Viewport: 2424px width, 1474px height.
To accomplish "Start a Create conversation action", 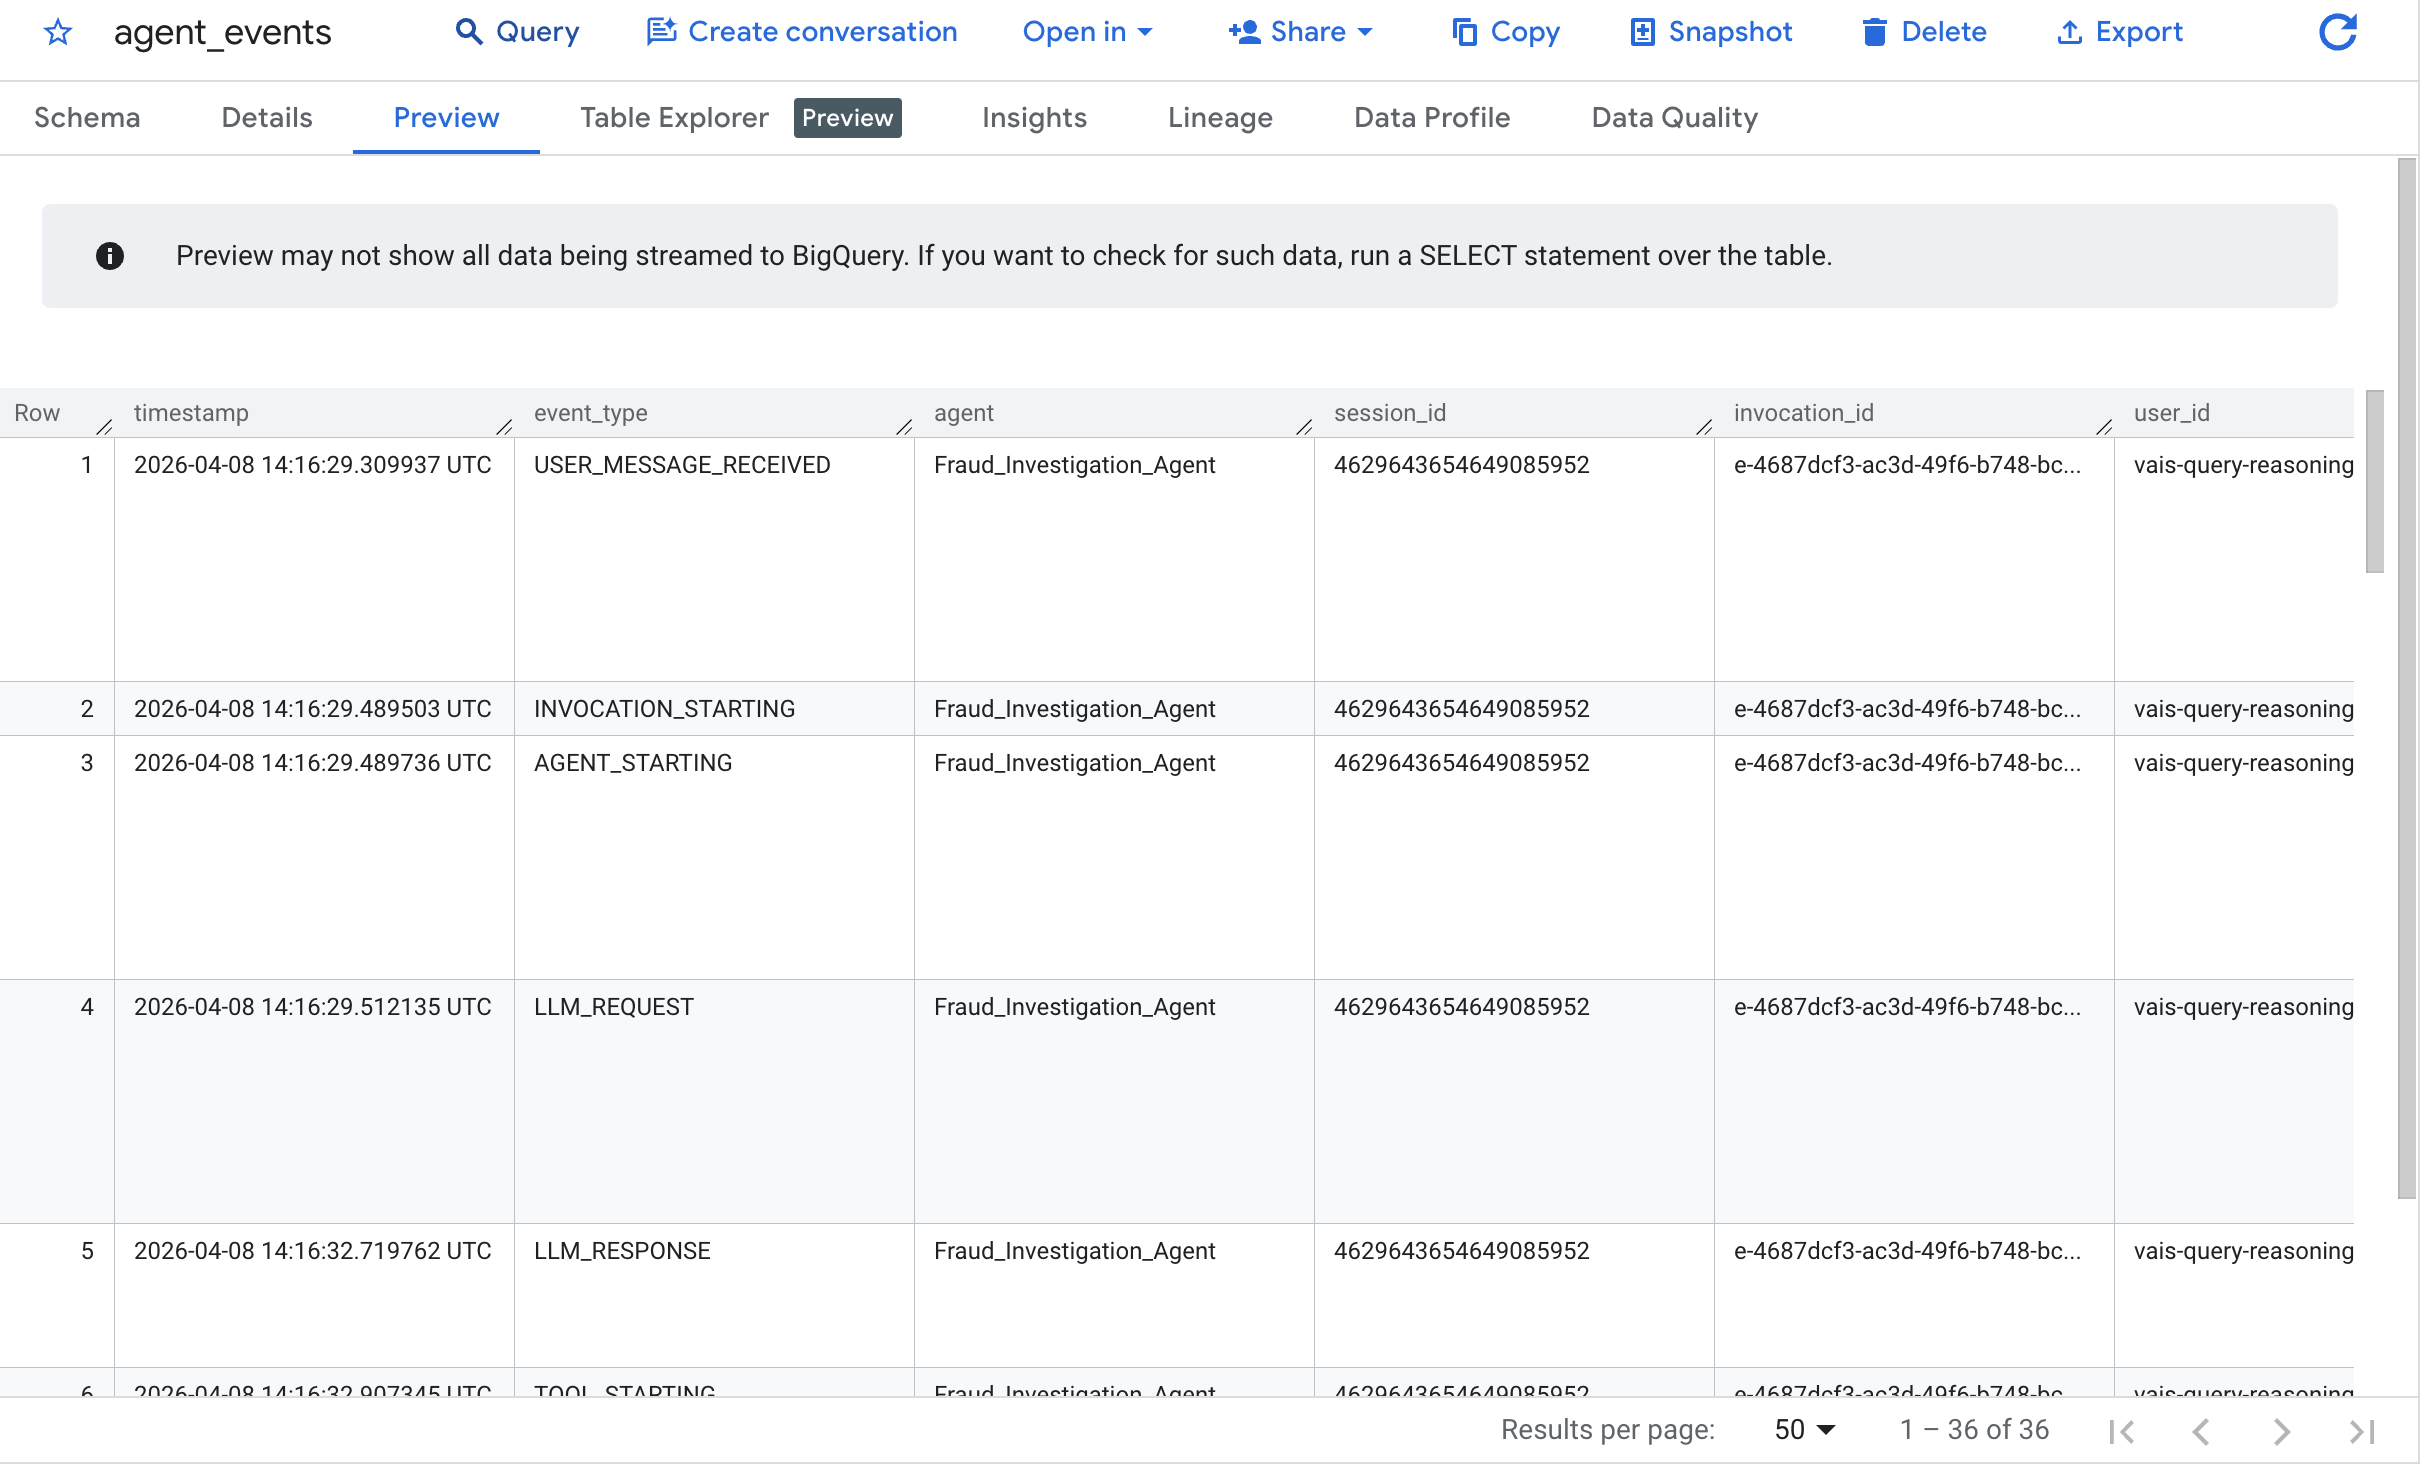I will [x=799, y=32].
